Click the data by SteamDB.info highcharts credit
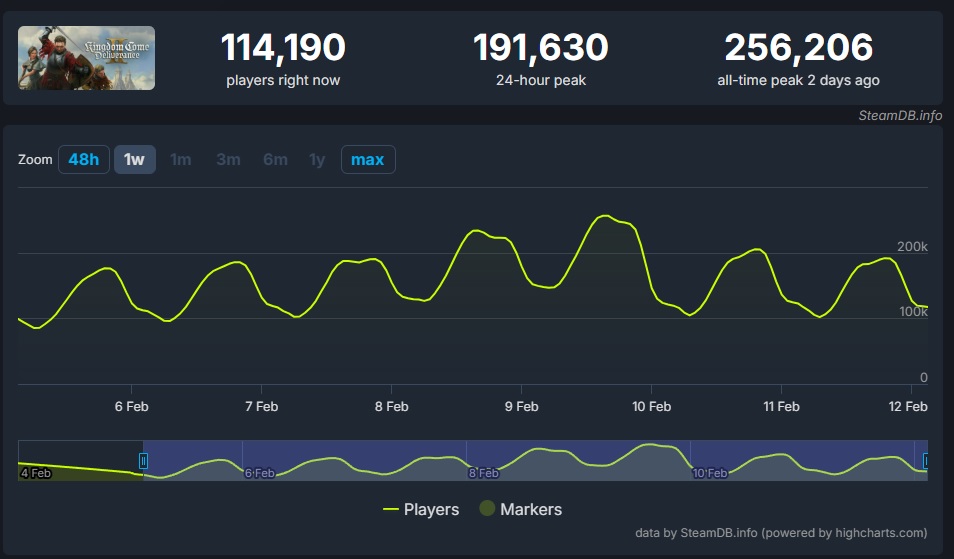 click(781, 533)
